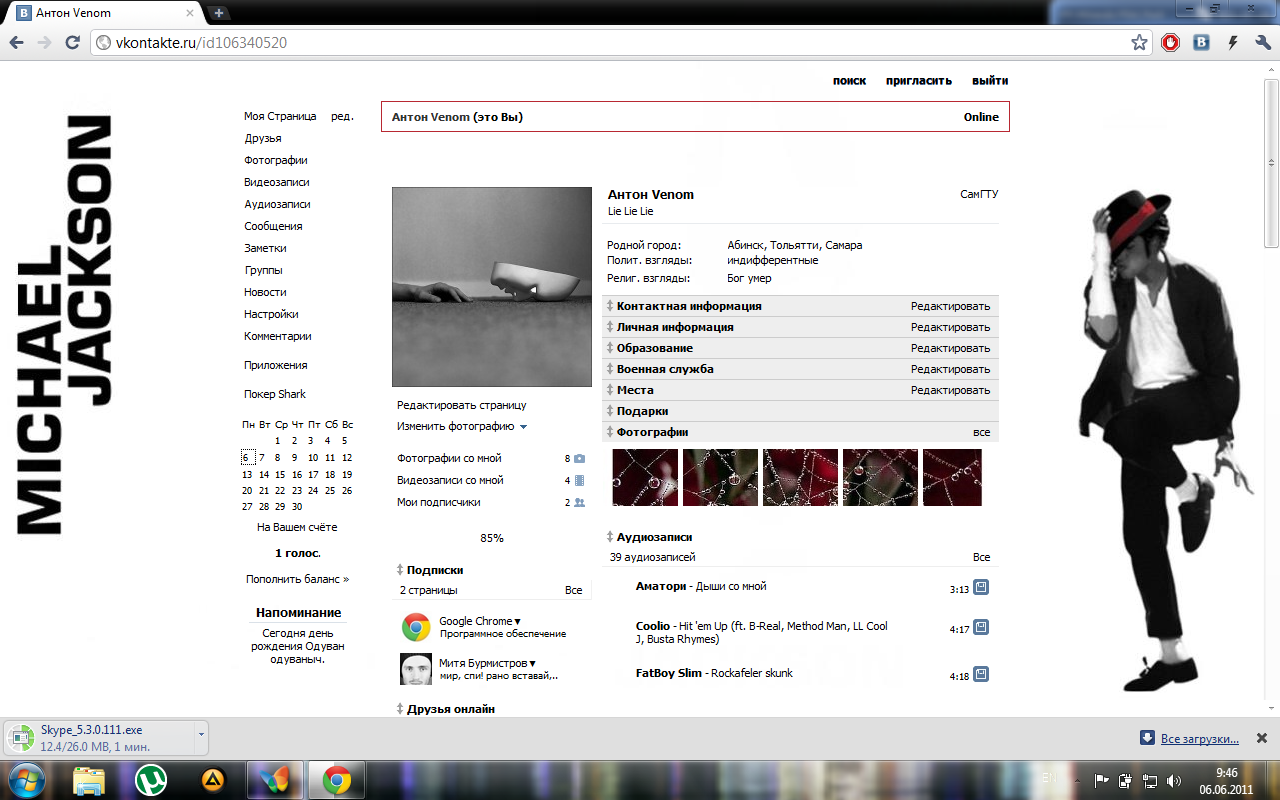Click СамГТУ university link
1280x800 pixels.
(x=979, y=195)
